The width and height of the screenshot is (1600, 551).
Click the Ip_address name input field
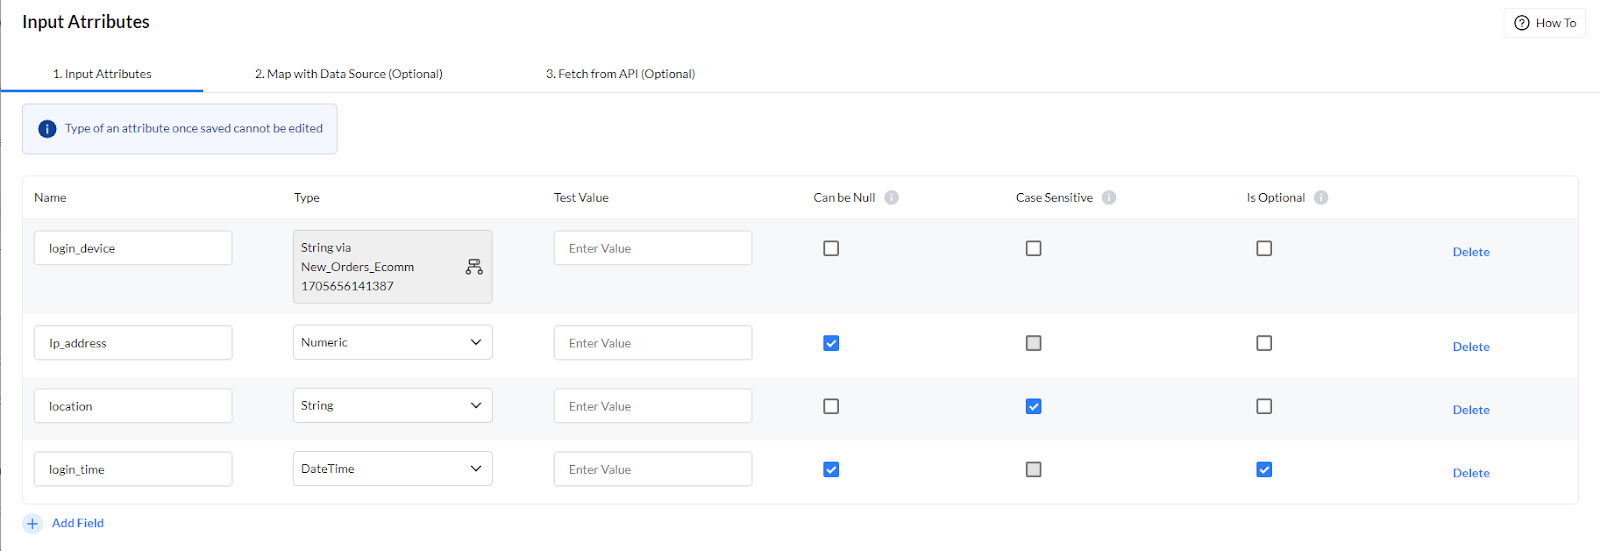point(133,343)
